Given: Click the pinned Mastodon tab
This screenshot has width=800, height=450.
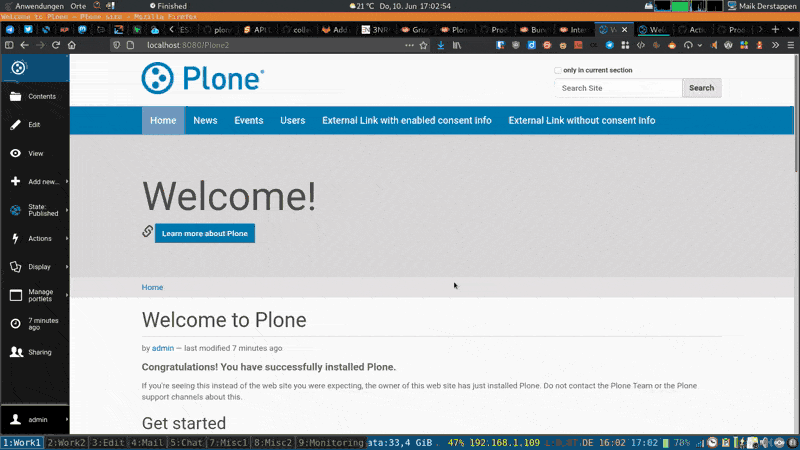Looking at the screenshot, I should tap(82, 30).
